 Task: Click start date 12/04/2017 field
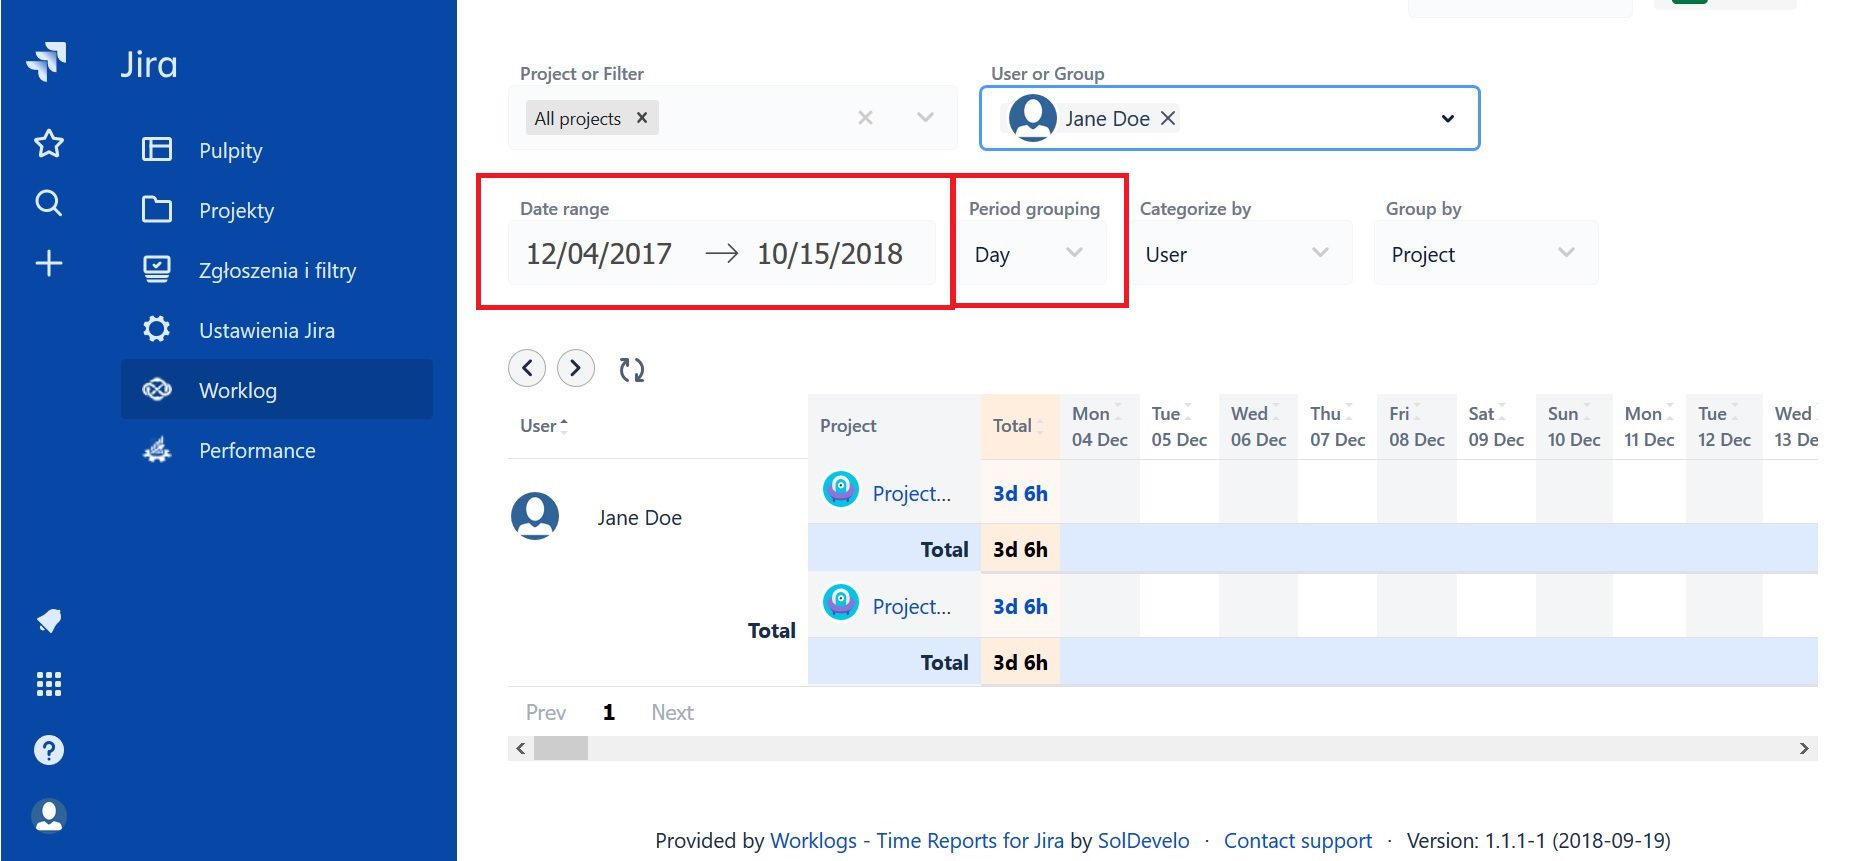pos(599,254)
